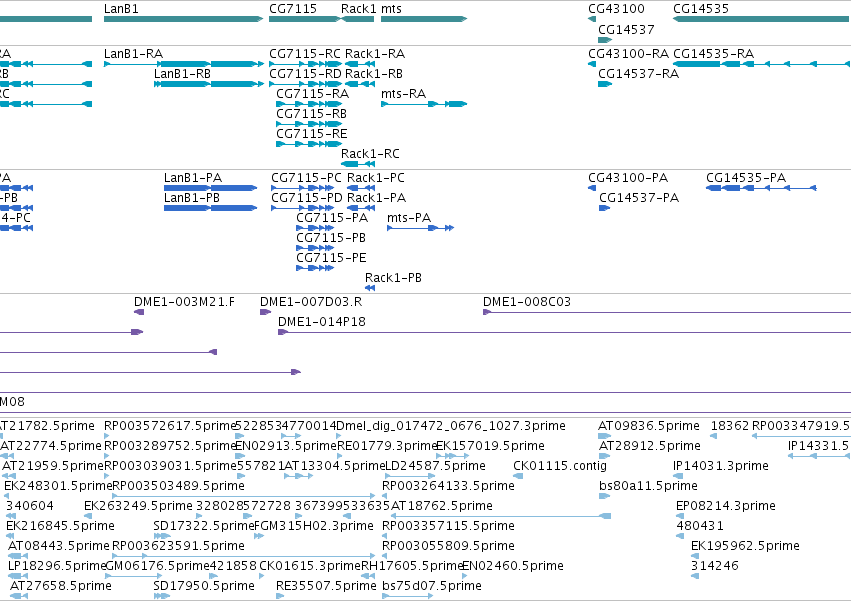
Task: Click the bs80a11.5prime EST label
Action: coord(649,486)
